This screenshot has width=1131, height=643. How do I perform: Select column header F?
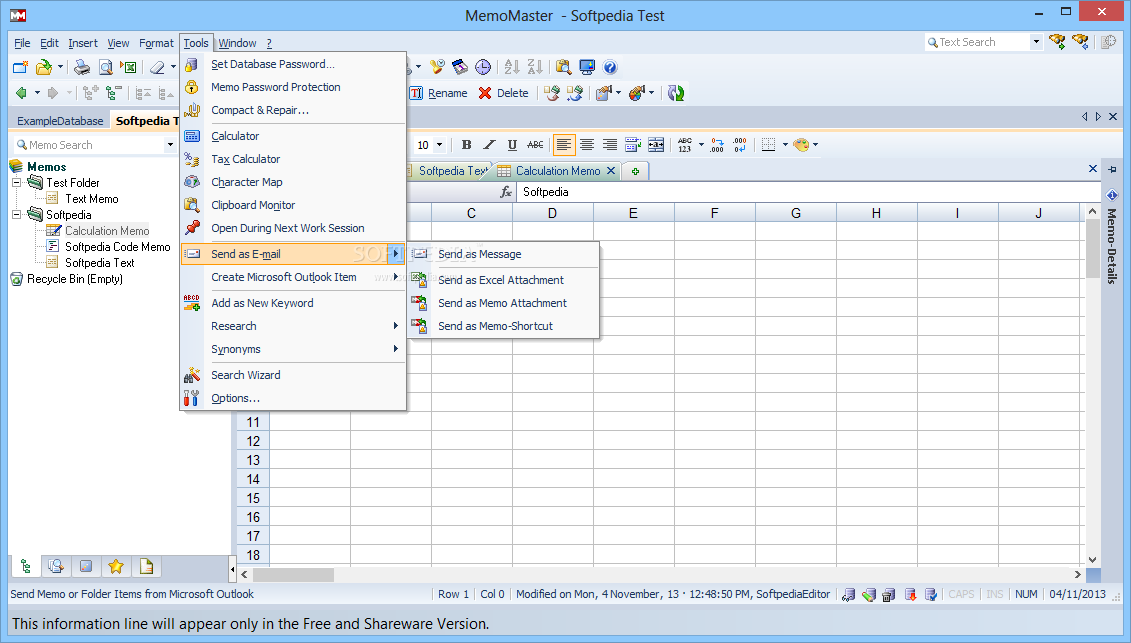[715, 213]
